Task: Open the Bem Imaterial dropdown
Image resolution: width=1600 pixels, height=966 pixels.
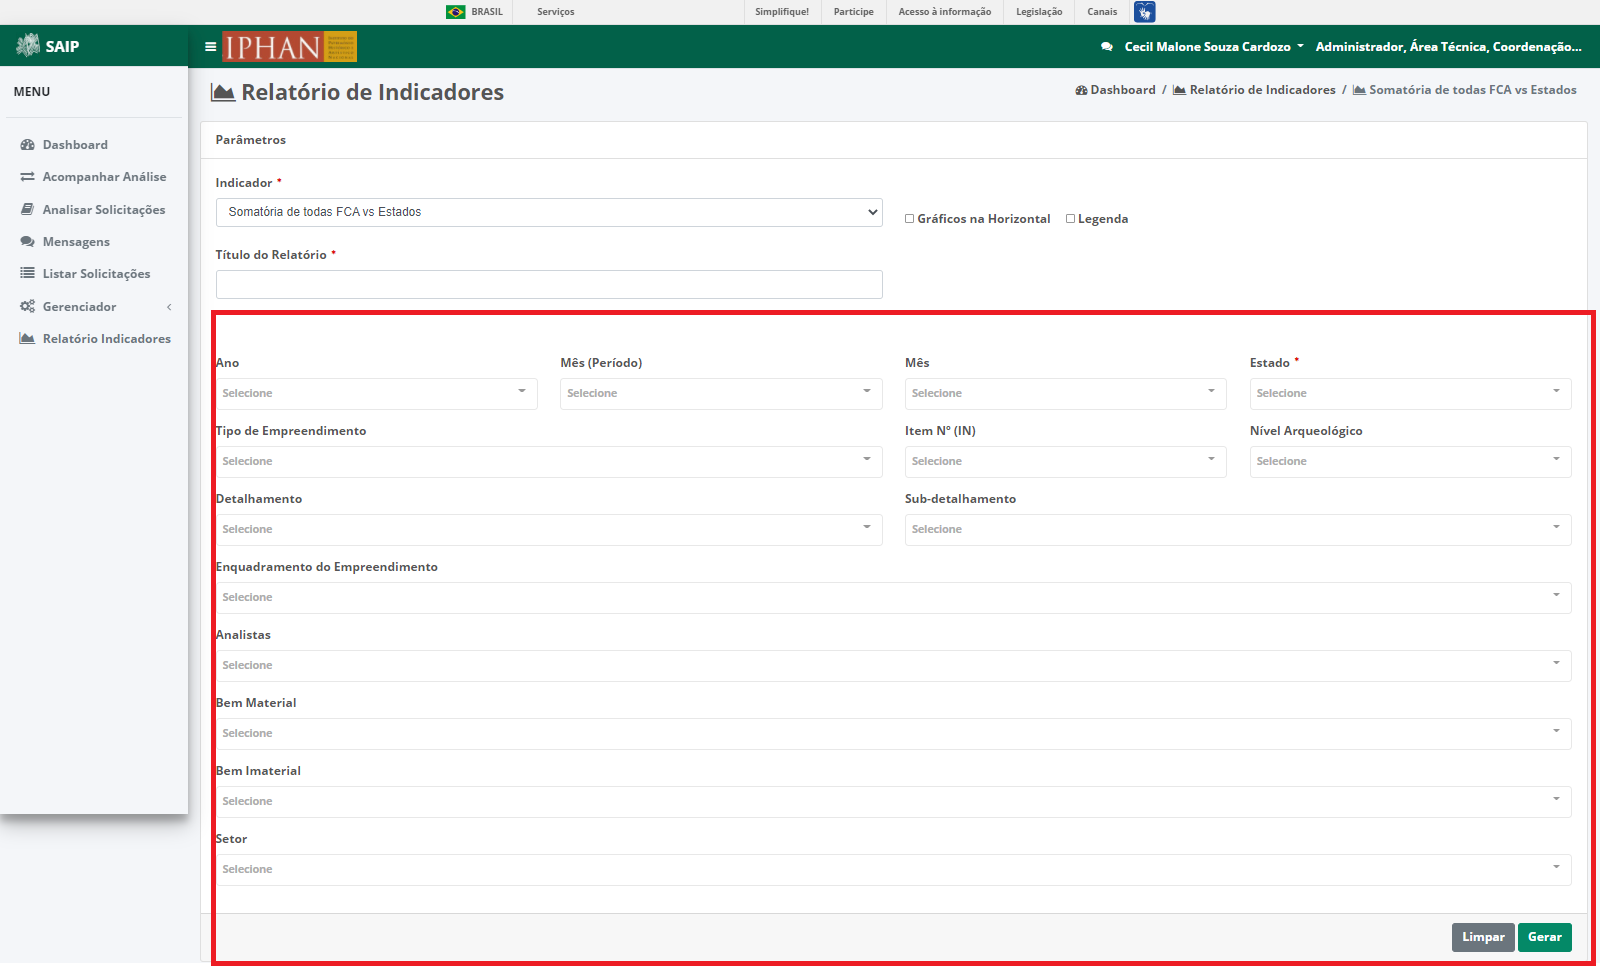Action: tap(894, 802)
